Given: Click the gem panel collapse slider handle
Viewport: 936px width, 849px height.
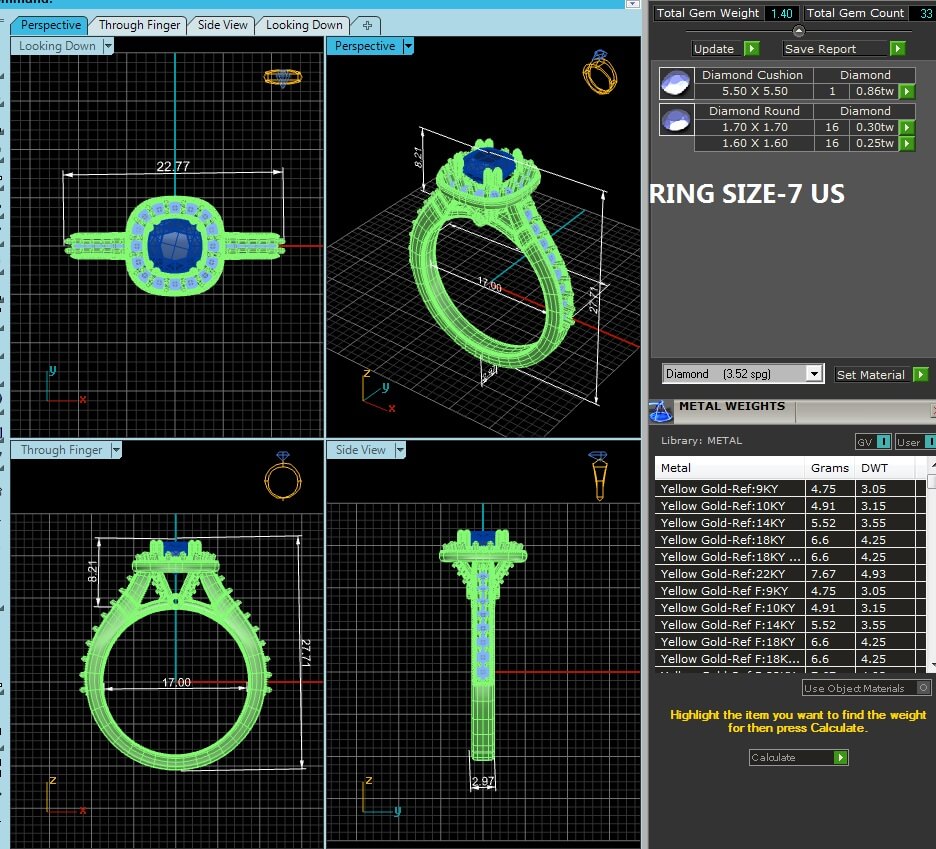Looking at the screenshot, I should pyautogui.click(x=798, y=31).
